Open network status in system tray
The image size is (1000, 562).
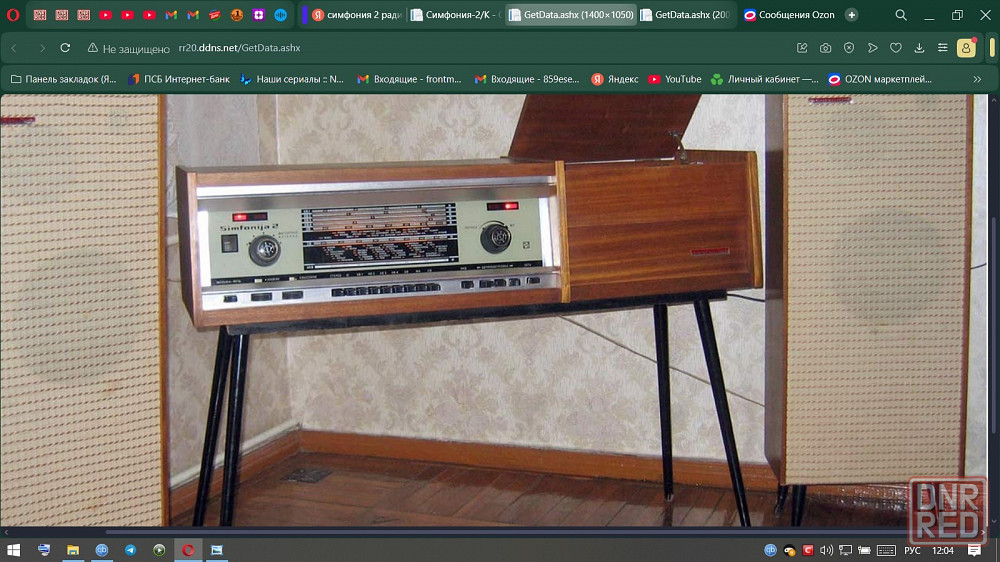(x=846, y=550)
